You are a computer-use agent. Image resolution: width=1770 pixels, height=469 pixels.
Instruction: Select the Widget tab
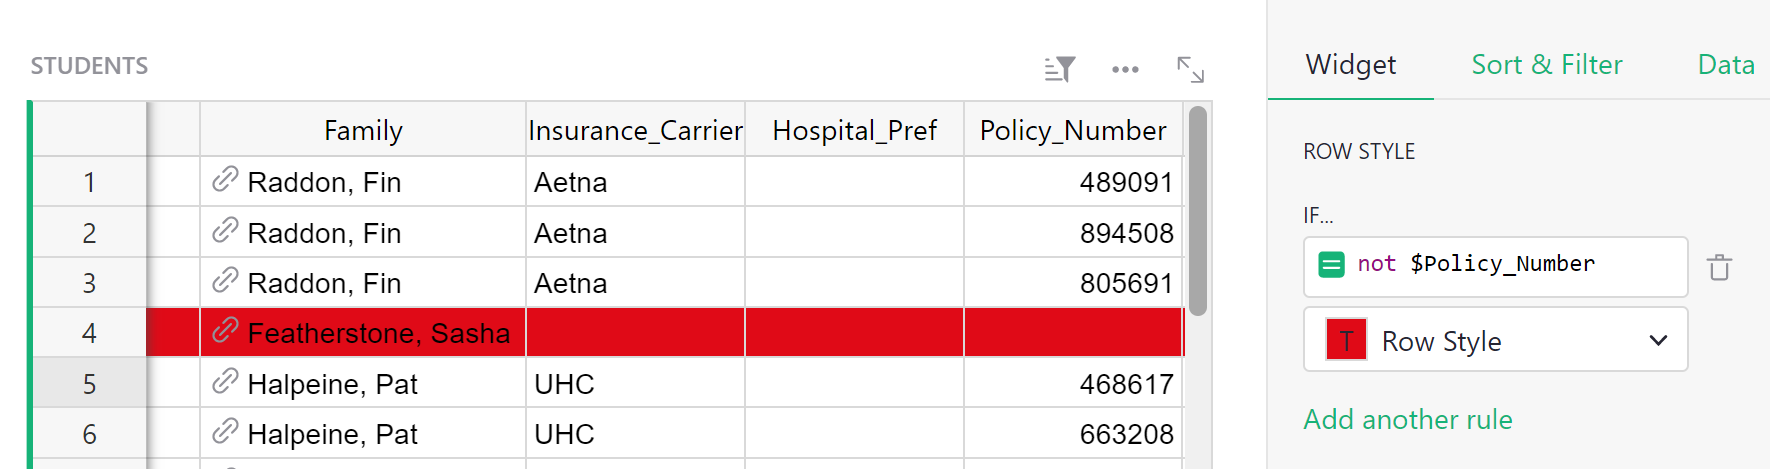pyautogui.click(x=1350, y=65)
